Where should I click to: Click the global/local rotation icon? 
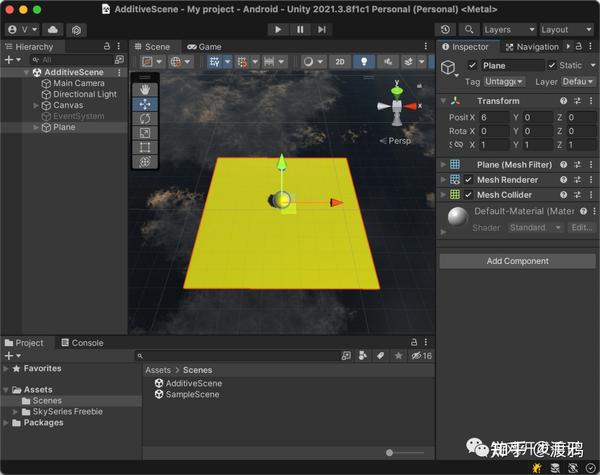tap(175, 62)
